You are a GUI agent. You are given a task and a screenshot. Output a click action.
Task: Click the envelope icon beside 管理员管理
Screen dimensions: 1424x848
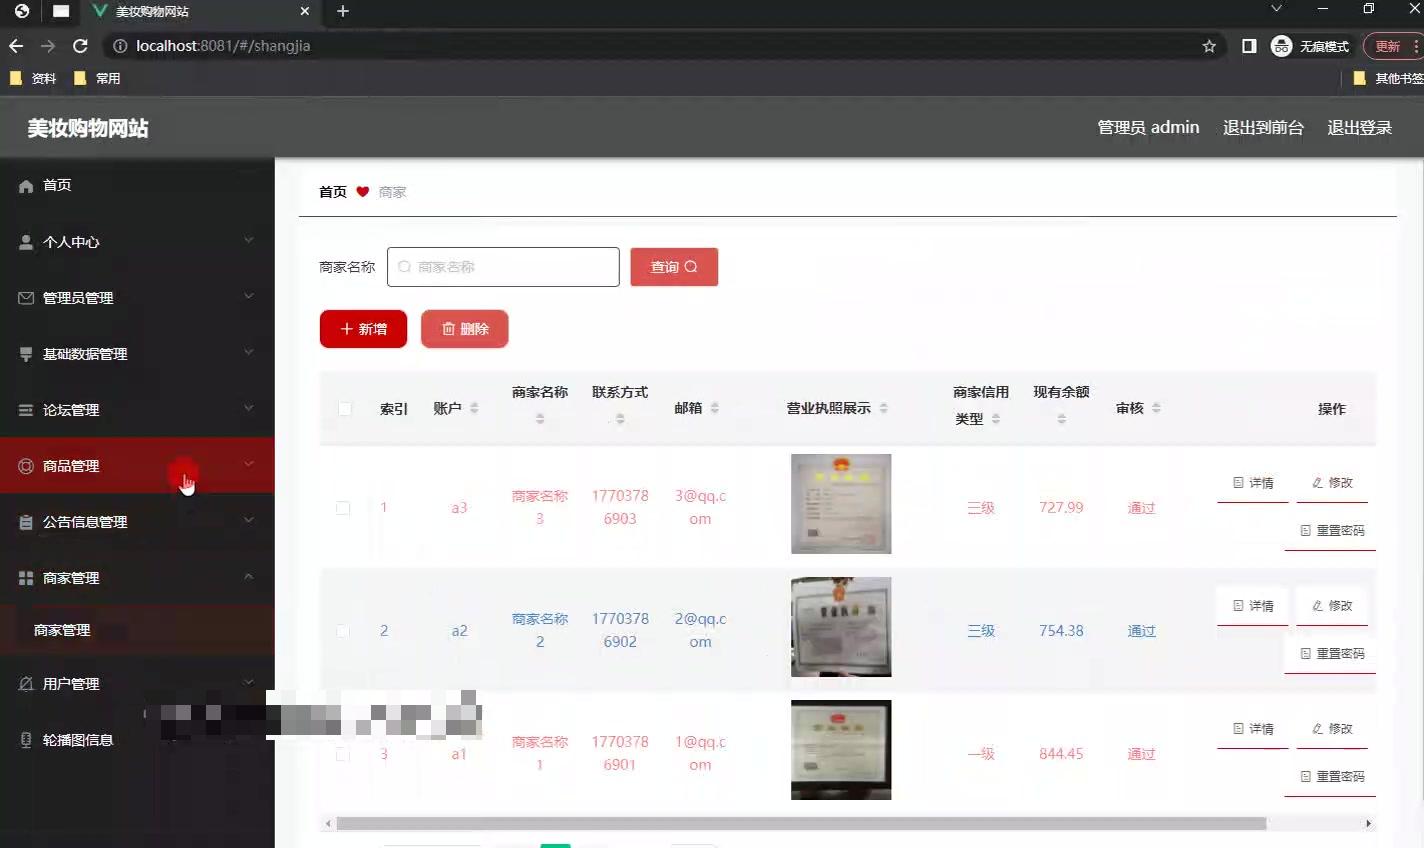click(x=26, y=298)
